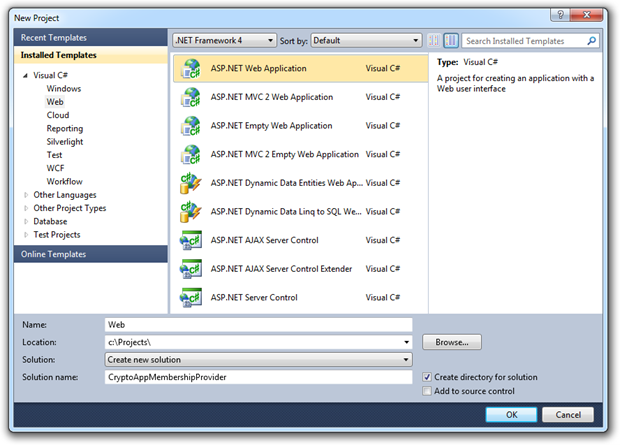Click the 'Other Languages' tree label
Image resolution: width=620 pixels, height=445 pixels.
point(65,195)
